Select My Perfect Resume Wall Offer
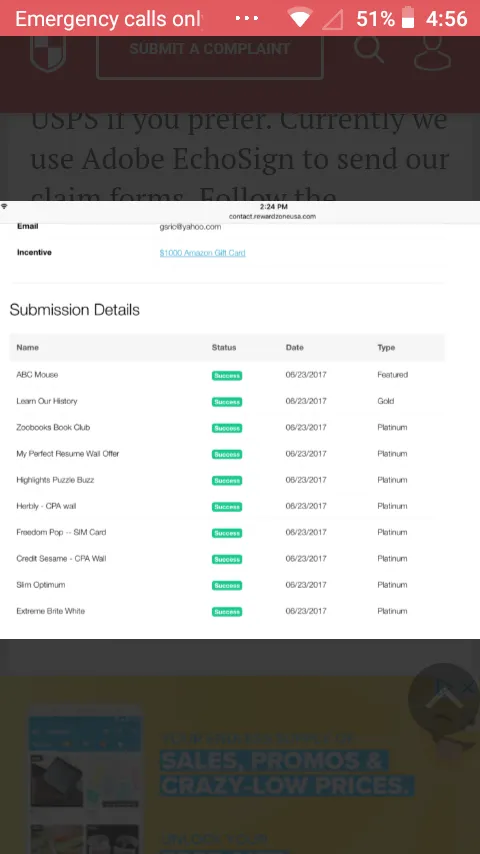Screen dimensions: 480x854 click(x=68, y=453)
